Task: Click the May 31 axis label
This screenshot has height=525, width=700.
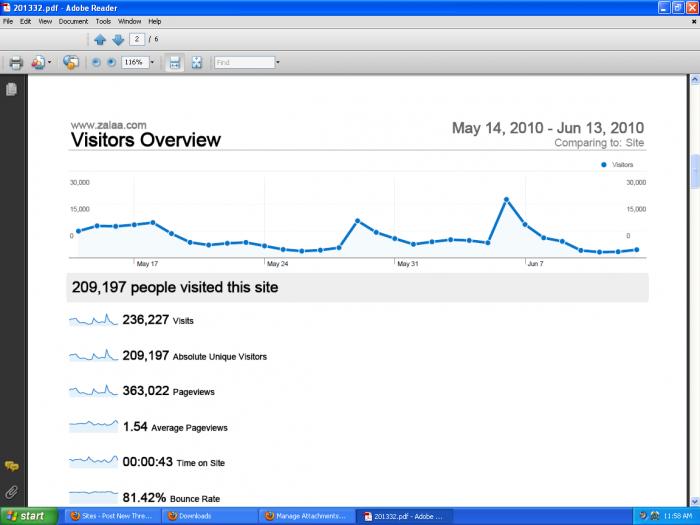Action: pyautogui.click(x=408, y=264)
